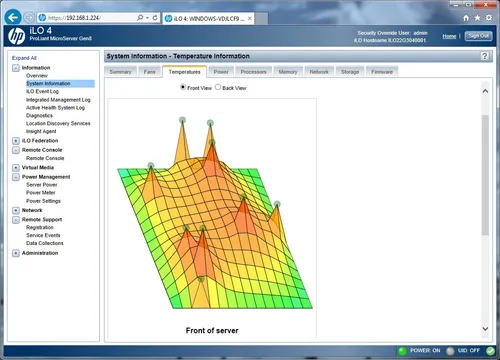Select the Front View radio button
500x360 pixels.
click(183, 87)
